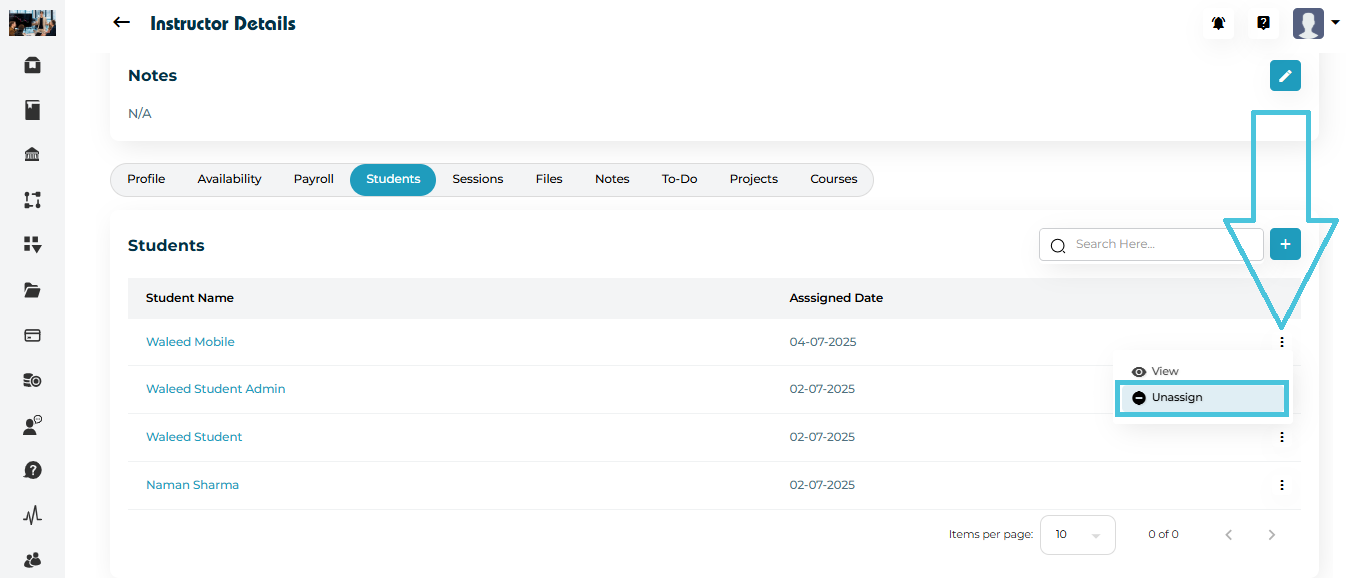Choose View in the context menu
The width and height of the screenshot is (1359, 578).
point(1164,371)
